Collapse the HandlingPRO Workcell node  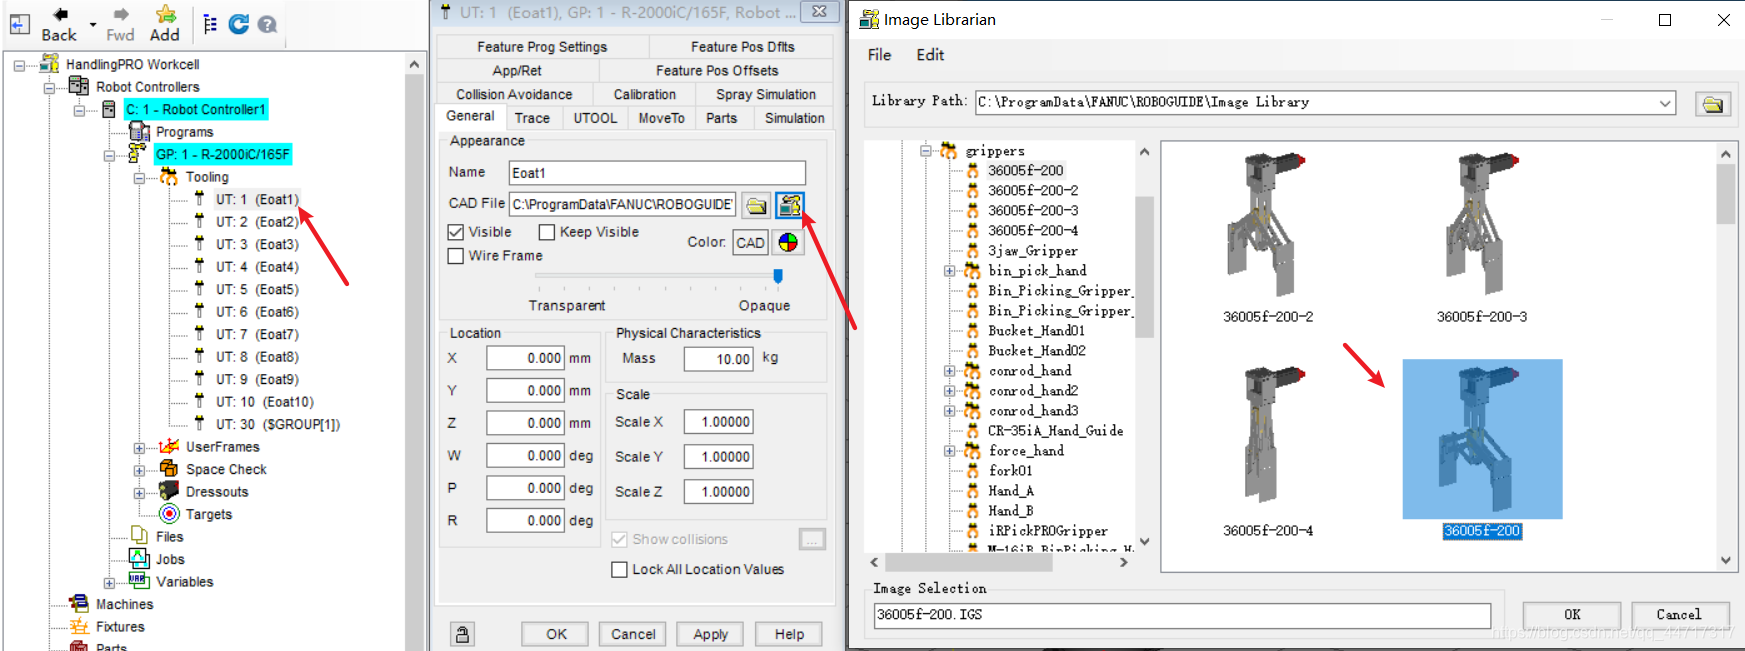(19, 65)
